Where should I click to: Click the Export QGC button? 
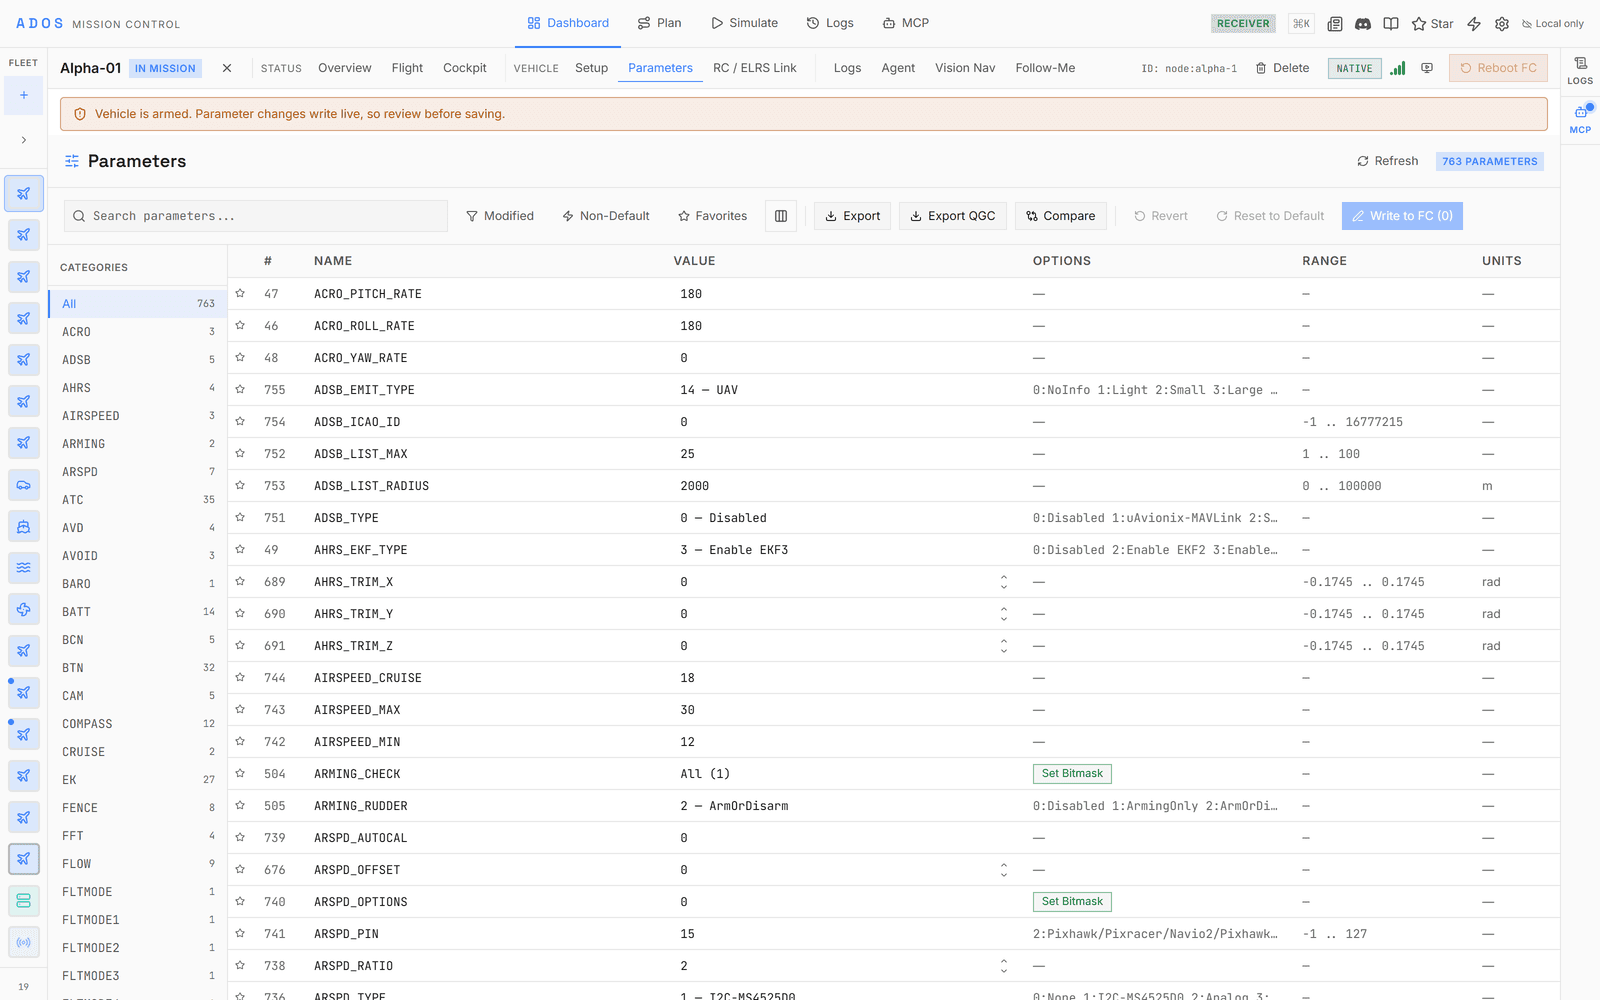953,216
